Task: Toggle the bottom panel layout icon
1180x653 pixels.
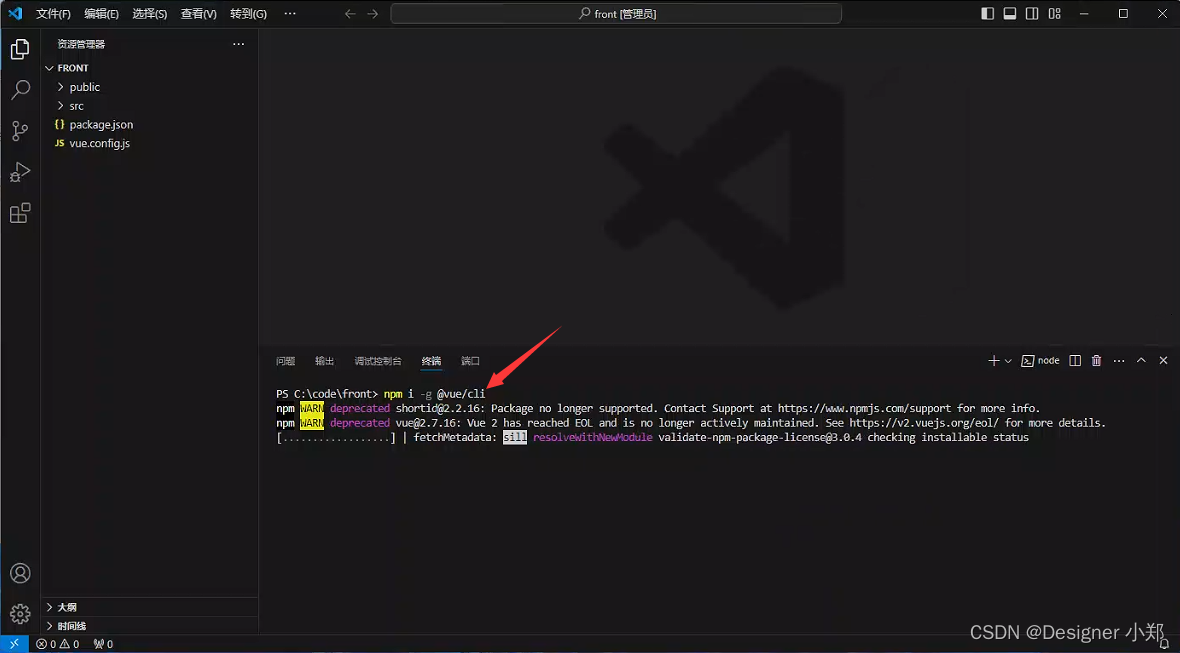Action: point(1010,14)
